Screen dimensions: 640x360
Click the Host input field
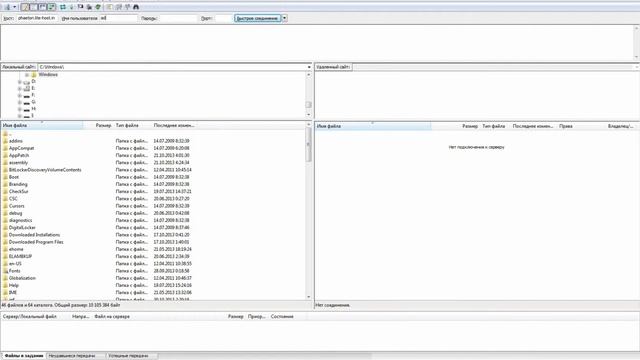point(36,18)
